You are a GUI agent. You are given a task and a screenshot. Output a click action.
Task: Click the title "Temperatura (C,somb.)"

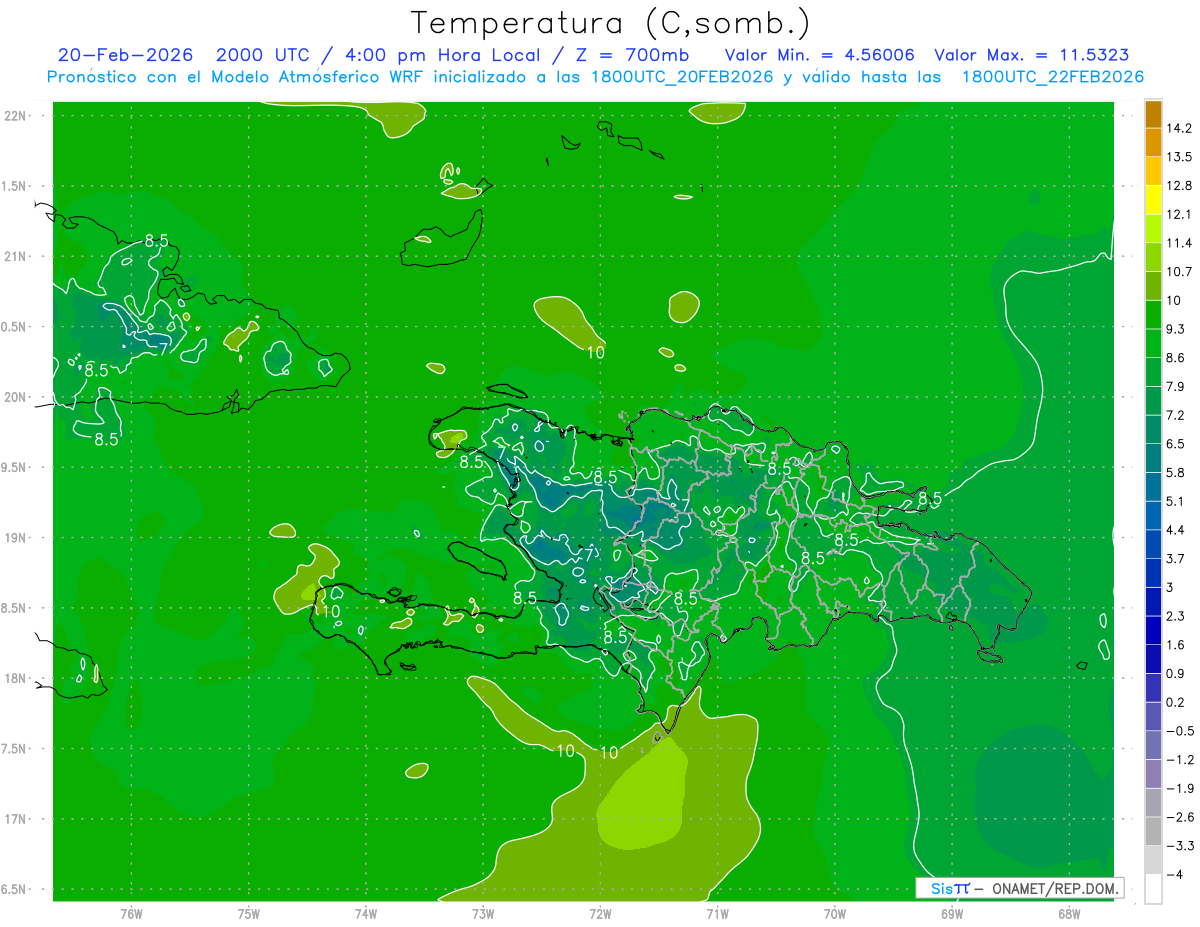pyautogui.click(x=609, y=23)
